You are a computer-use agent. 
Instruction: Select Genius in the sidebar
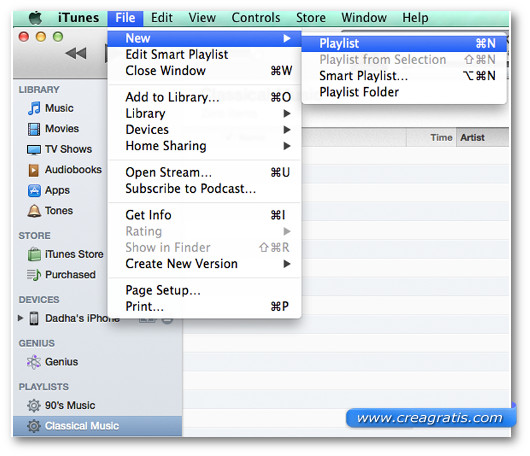tap(62, 362)
